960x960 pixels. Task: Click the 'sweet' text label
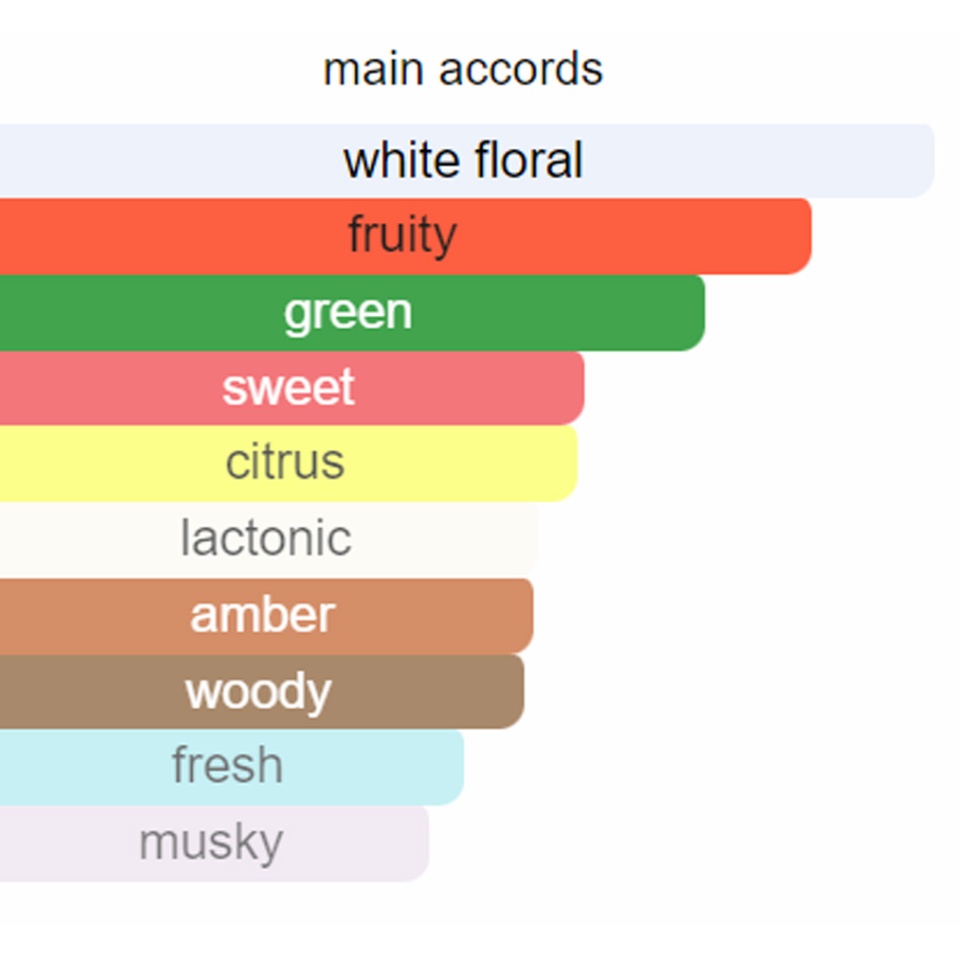pos(288,388)
